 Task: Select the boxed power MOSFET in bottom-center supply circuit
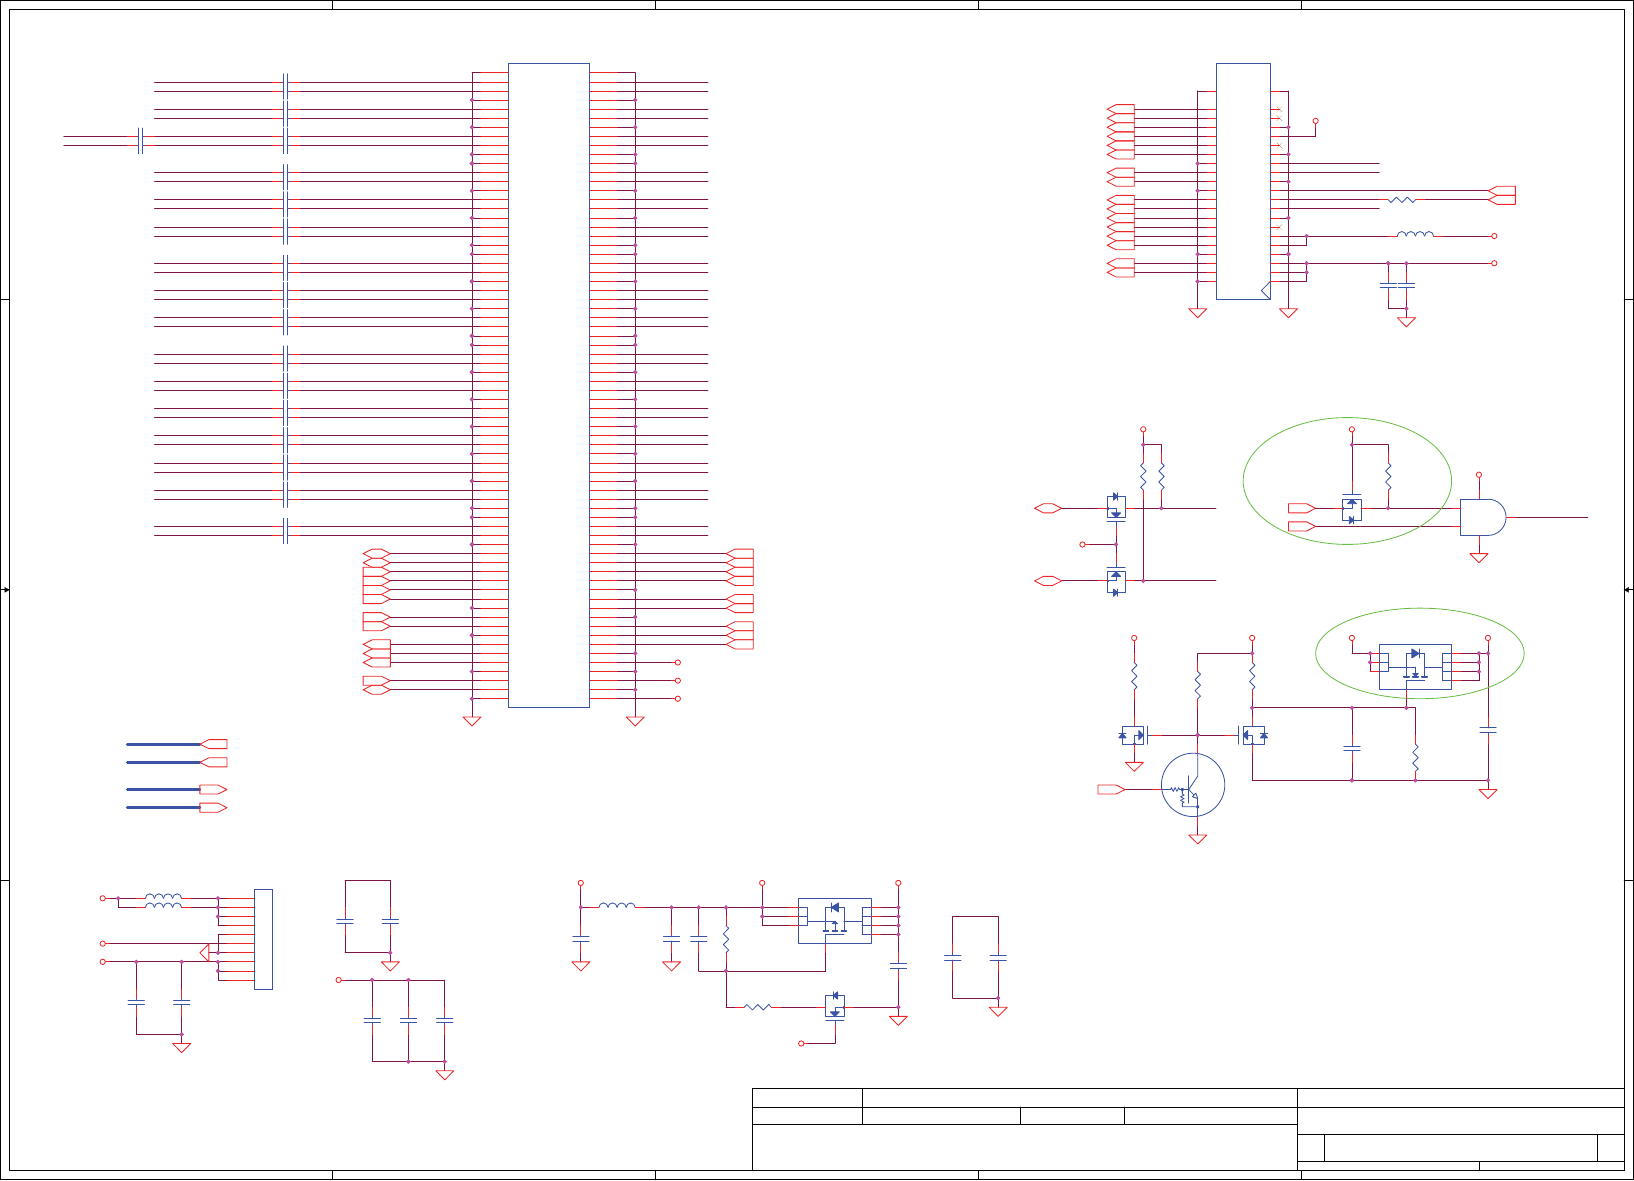click(835, 921)
